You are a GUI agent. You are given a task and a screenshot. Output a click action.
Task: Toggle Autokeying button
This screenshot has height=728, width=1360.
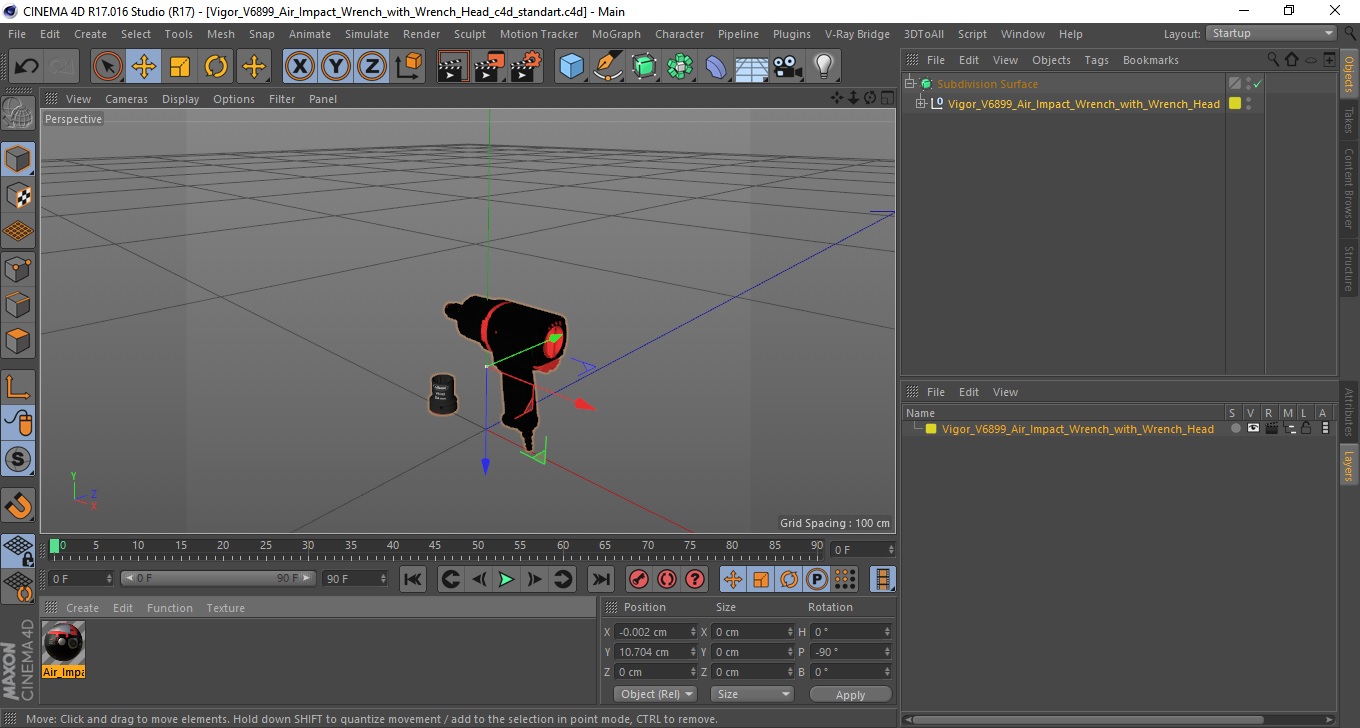[666, 579]
